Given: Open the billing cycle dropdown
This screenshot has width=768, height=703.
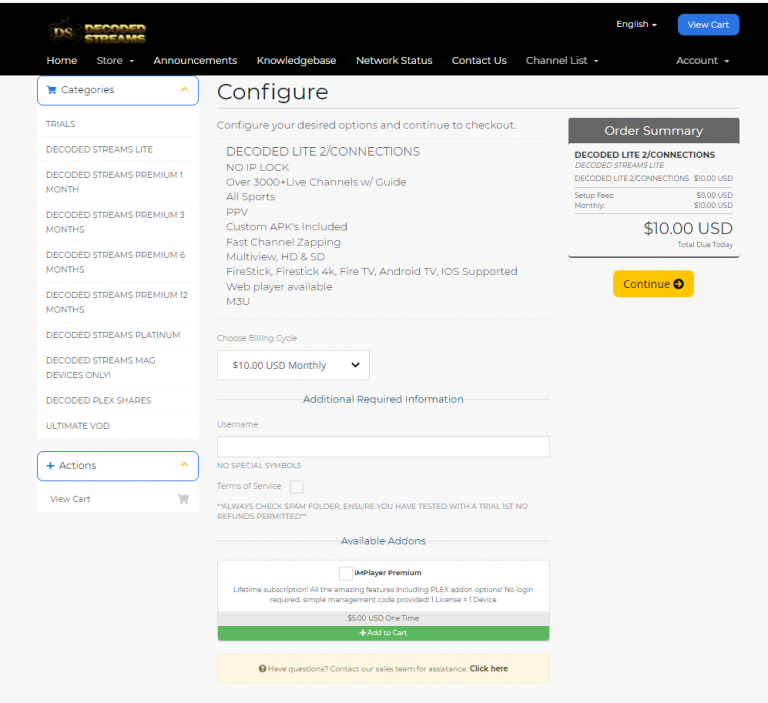Looking at the screenshot, I should (293, 365).
